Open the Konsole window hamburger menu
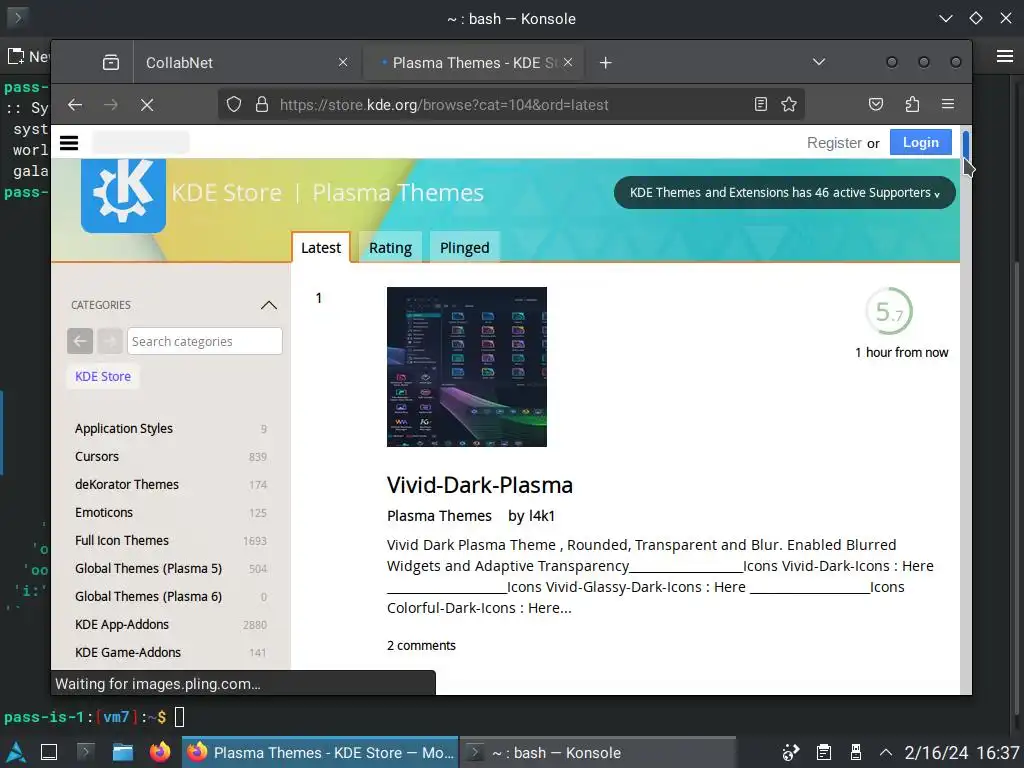The image size is (1024, 768). coord(1005,56)
